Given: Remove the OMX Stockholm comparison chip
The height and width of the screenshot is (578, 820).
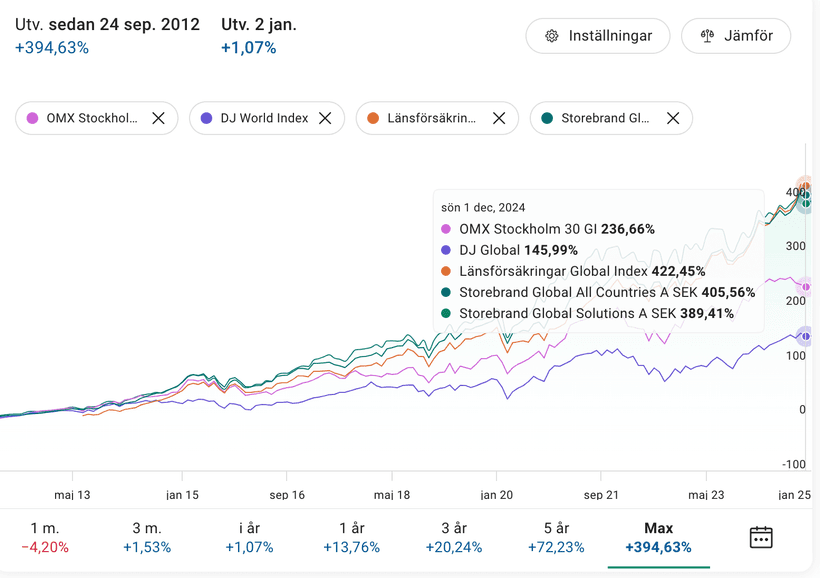Looking at the screenshot, I should click(158, 118).
